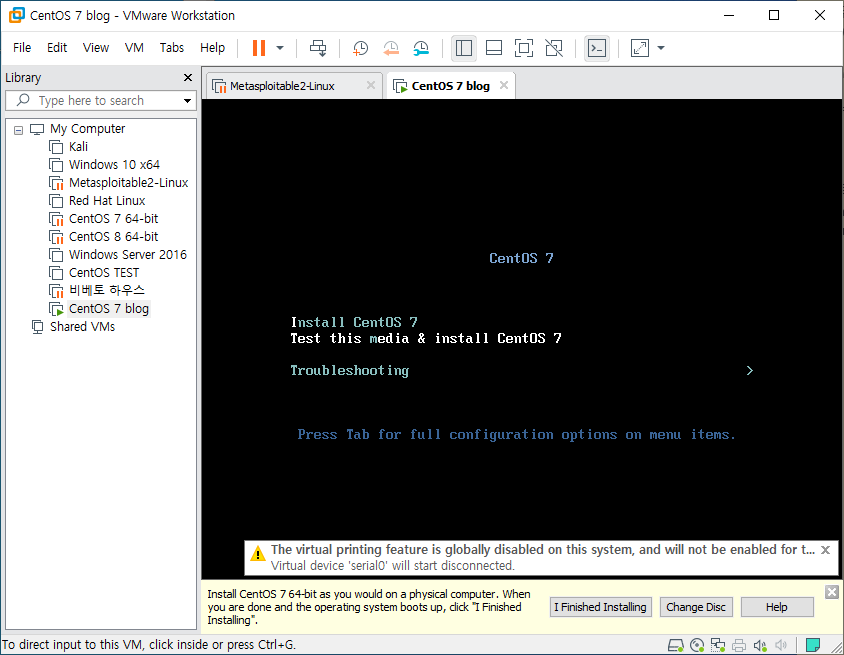Select CentOS 7 64-bit VM
Image resolution: width=844 pixels, height=655 pixels.
click(114, 219)
